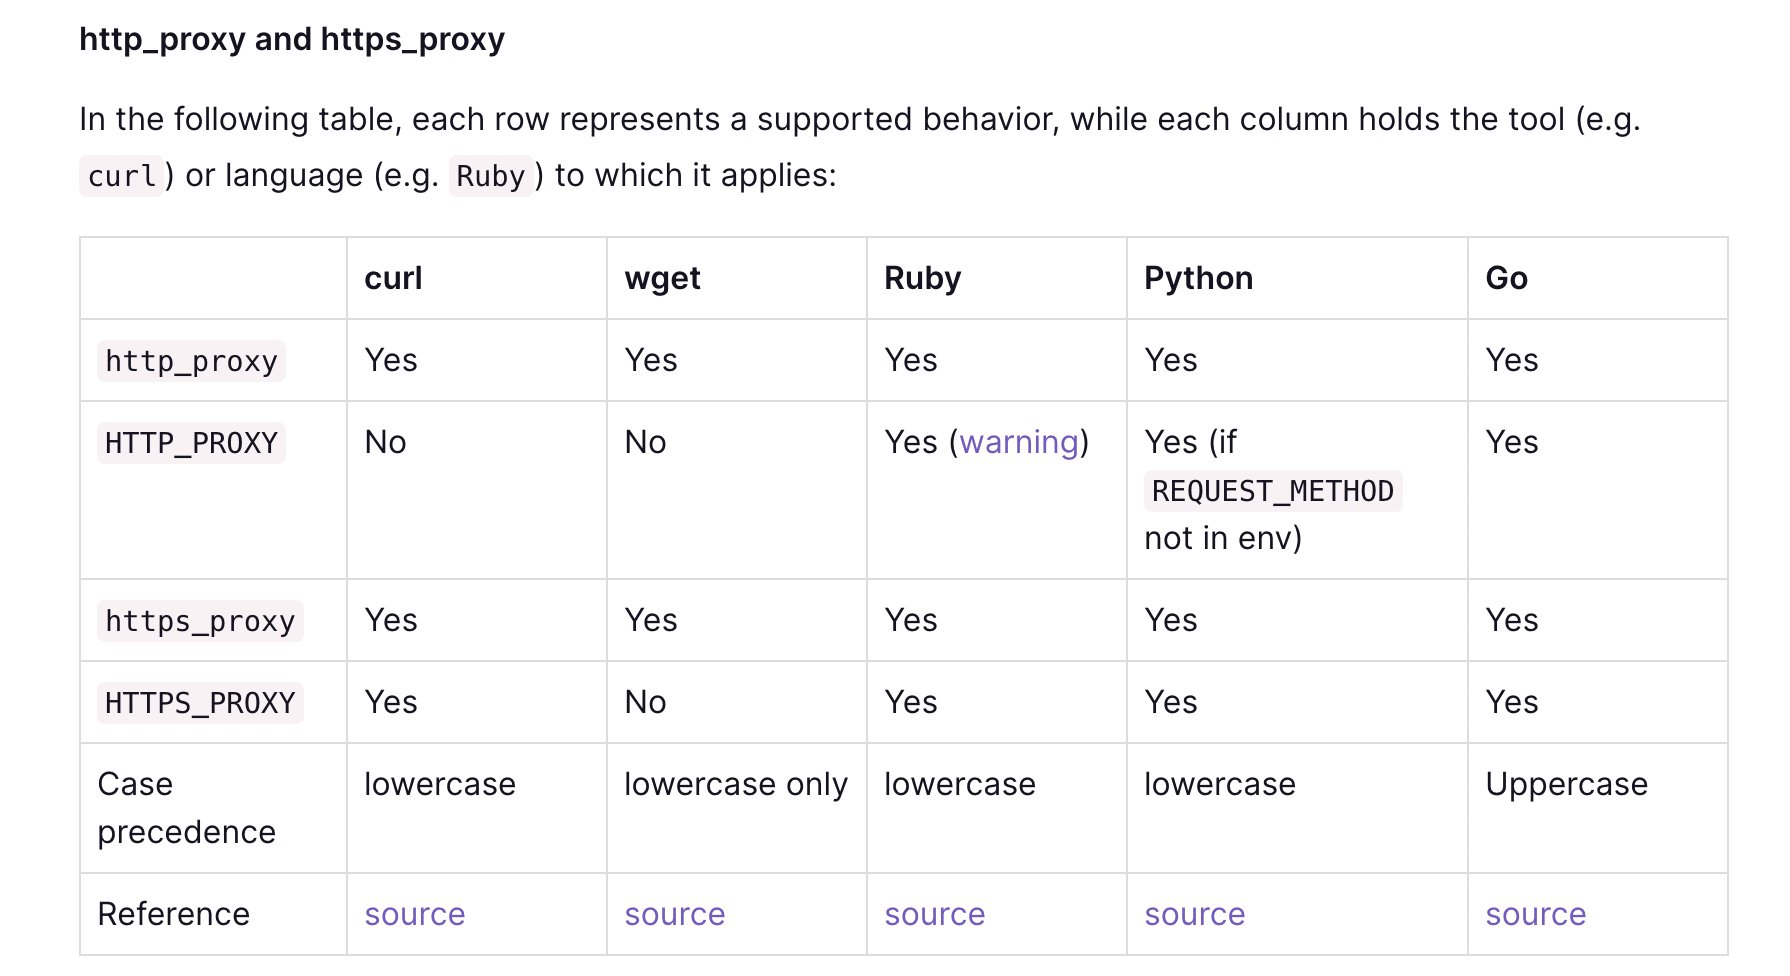Click the lowercase https_proxy row label
Viewport: 1790px width, 976px height.
tap(200, 621)
